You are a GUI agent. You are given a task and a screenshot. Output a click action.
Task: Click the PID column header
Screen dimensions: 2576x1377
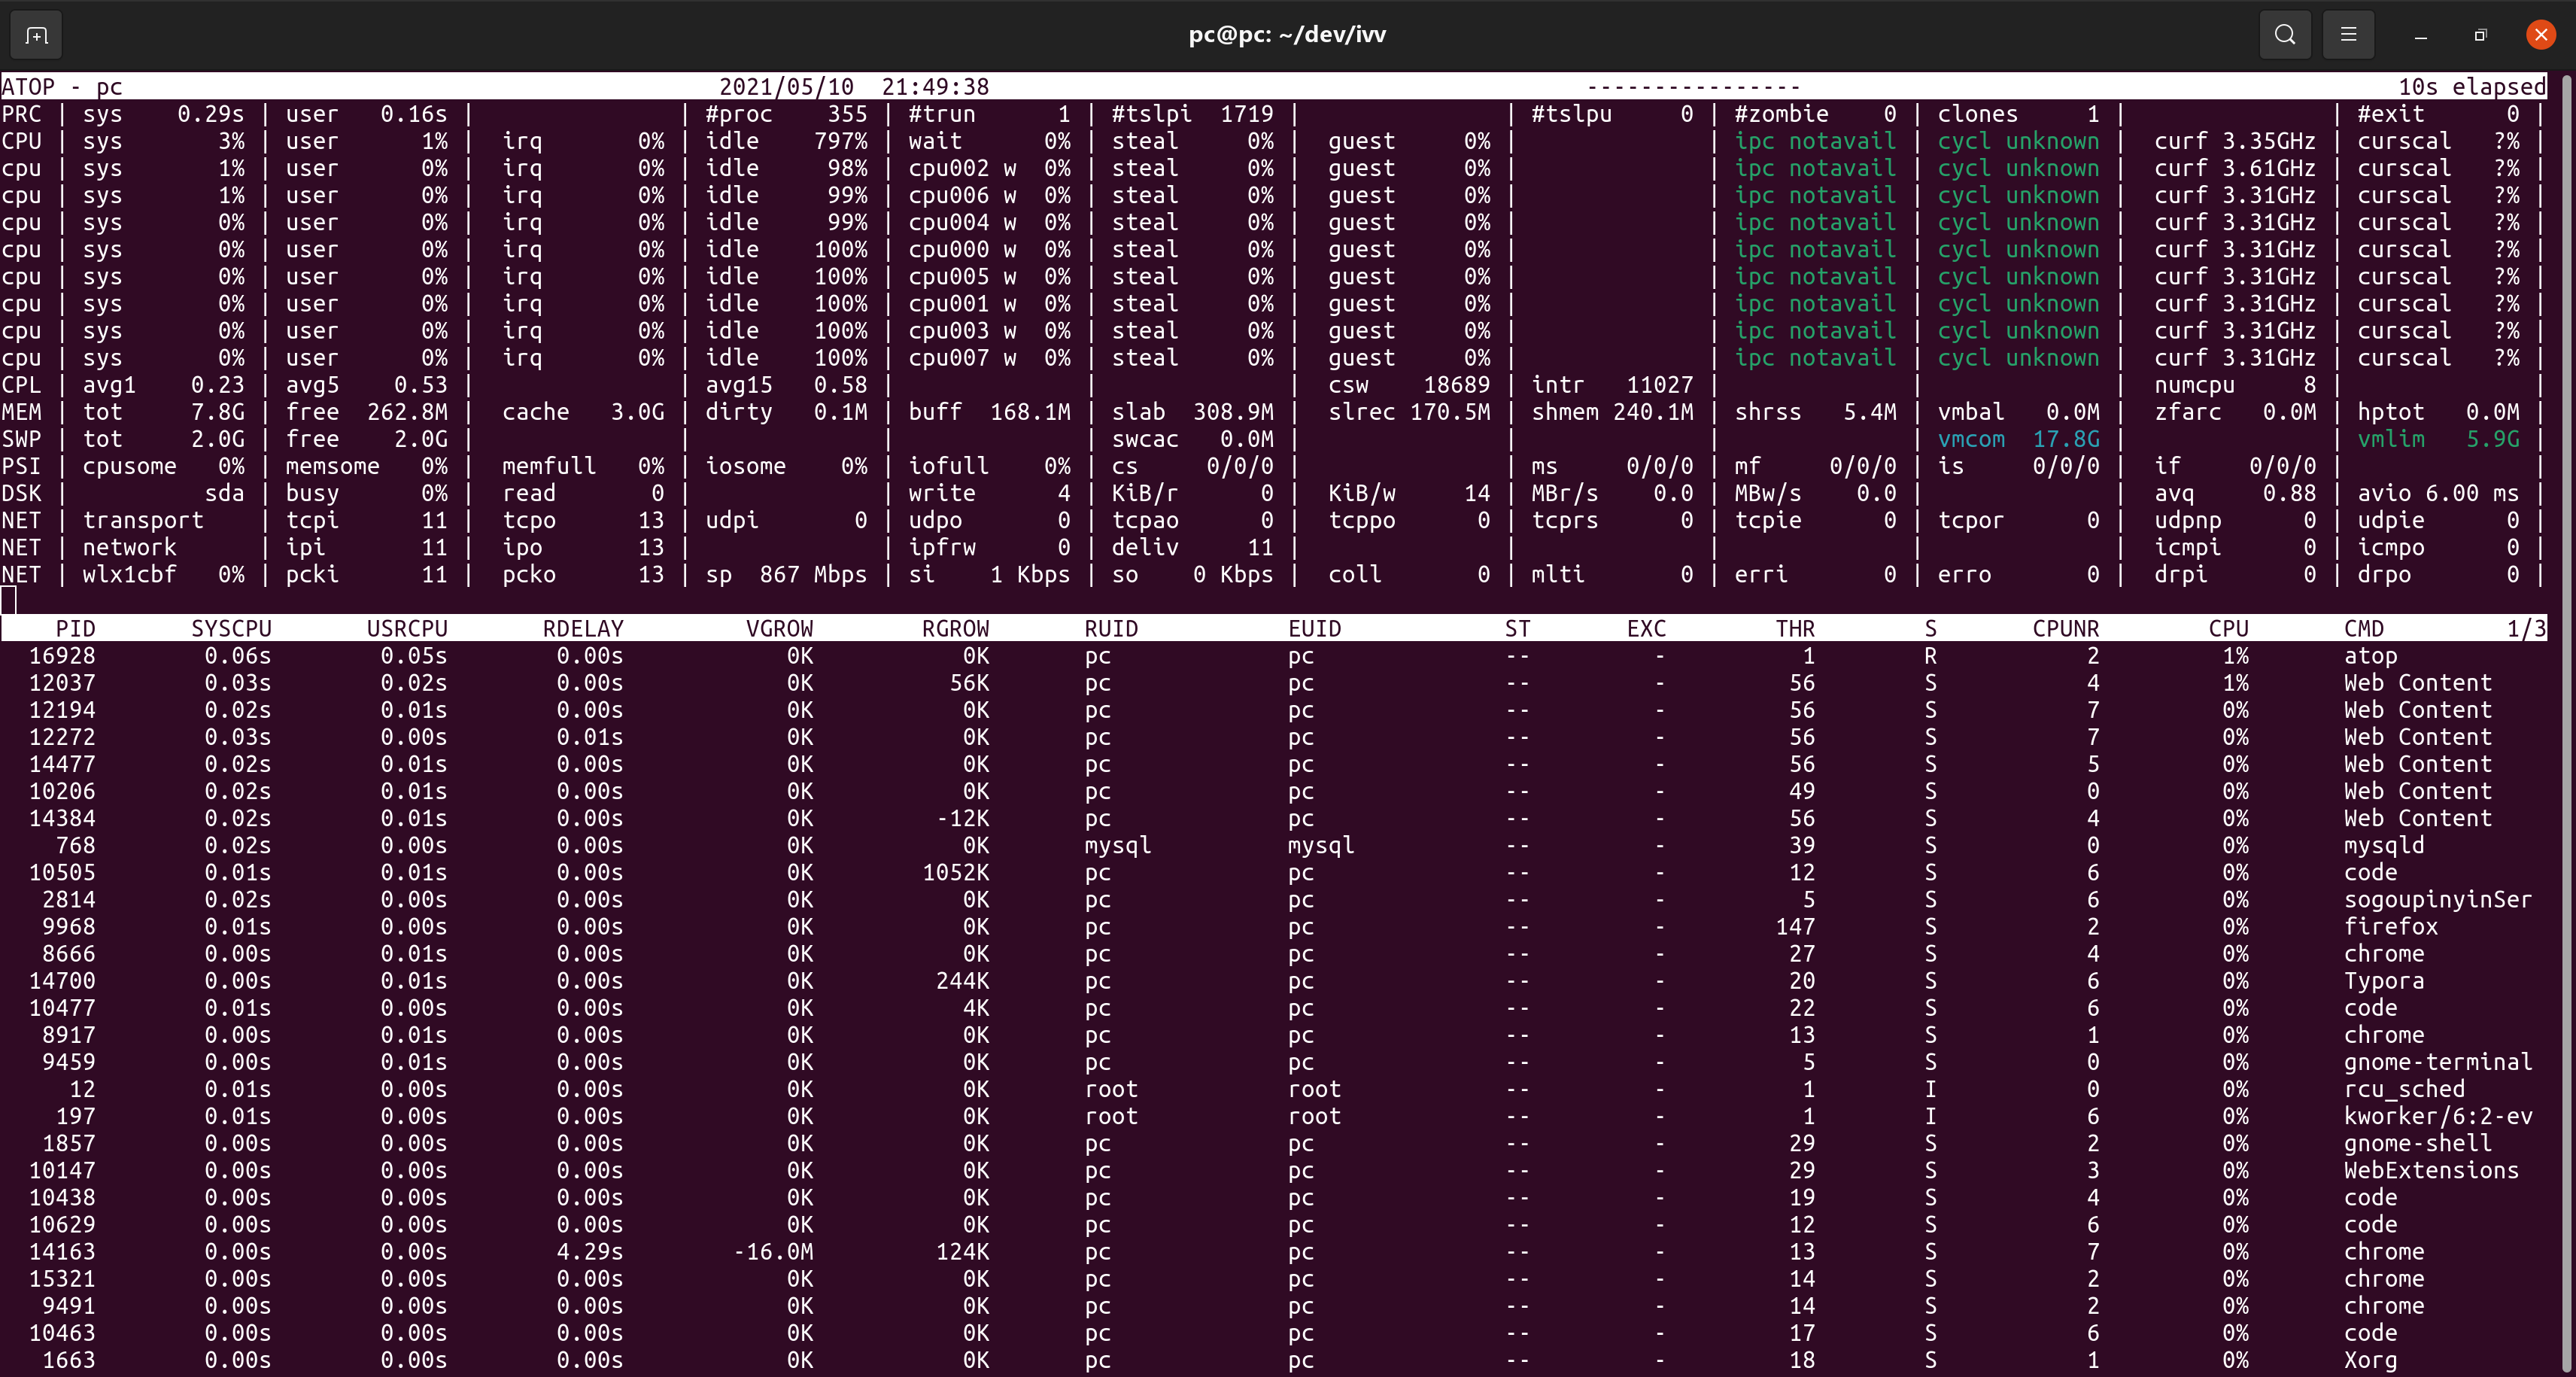tap(75, 629)
